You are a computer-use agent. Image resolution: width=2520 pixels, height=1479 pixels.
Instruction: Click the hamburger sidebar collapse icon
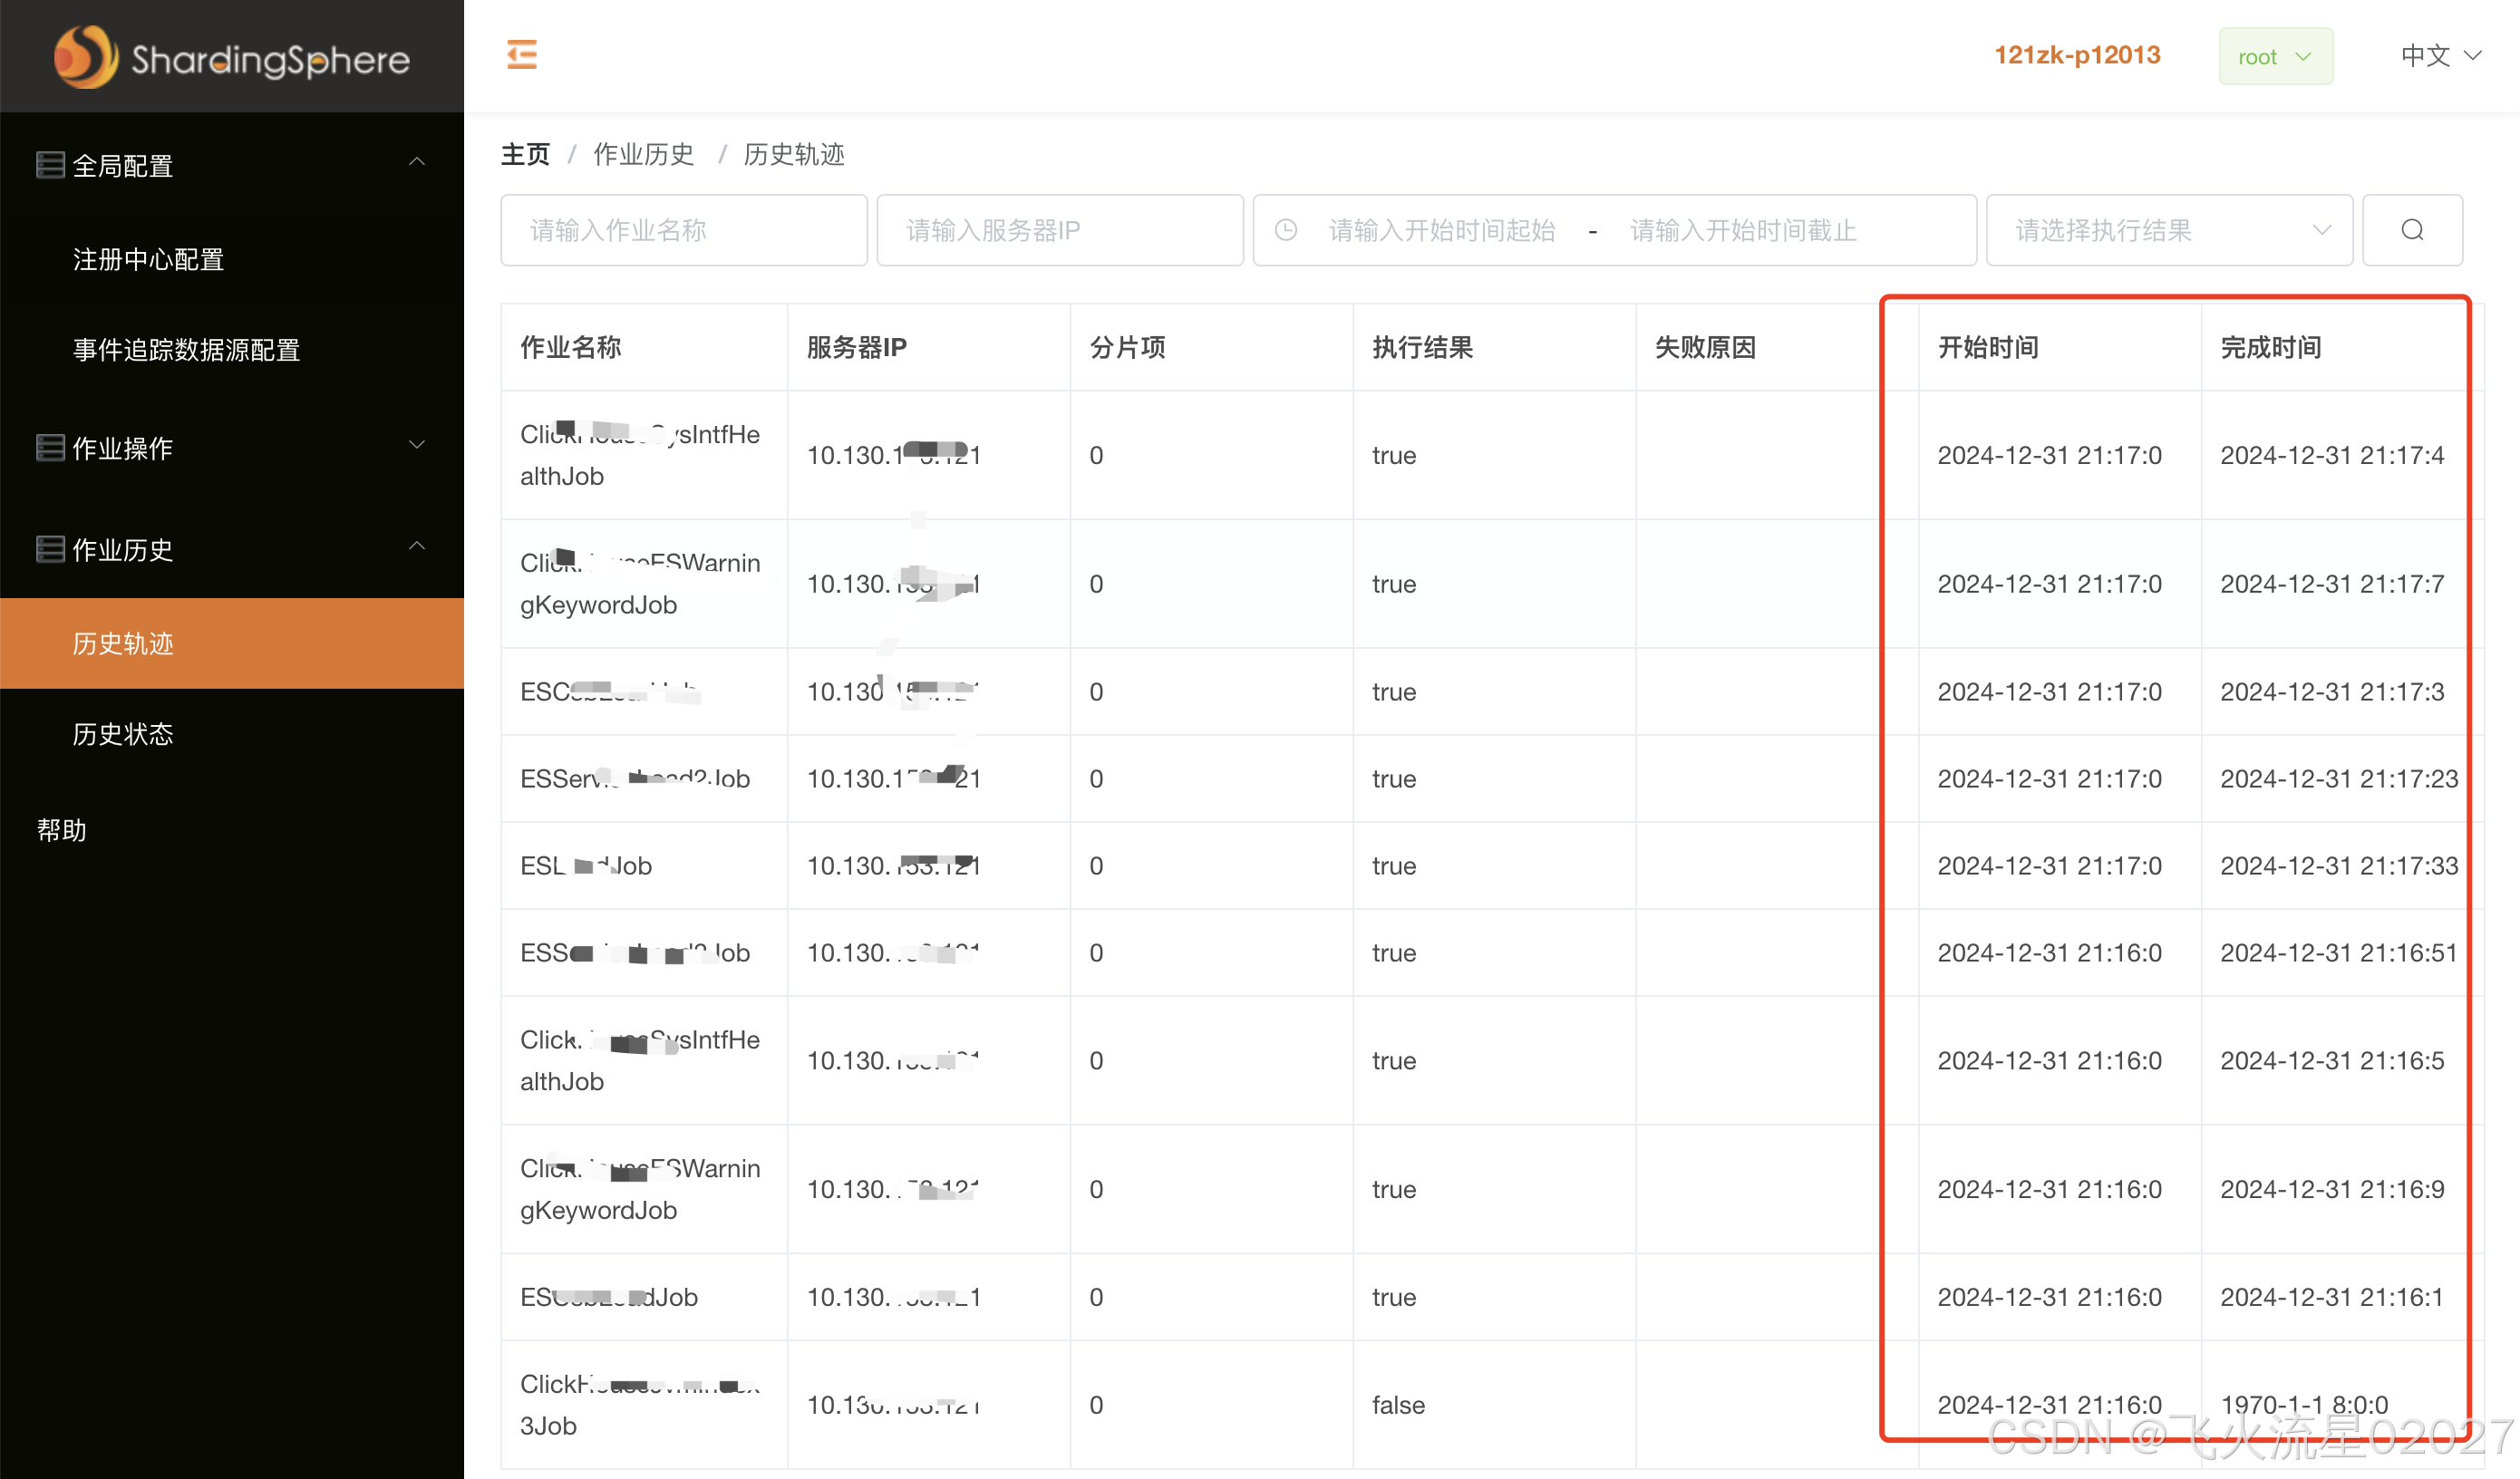pyautogui.click(x=521, y=55)
